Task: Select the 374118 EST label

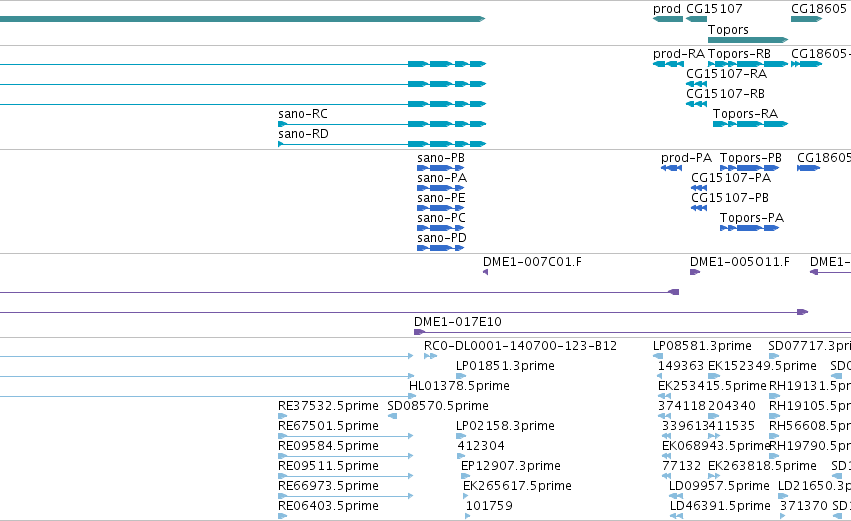Action: click(682, 406)
